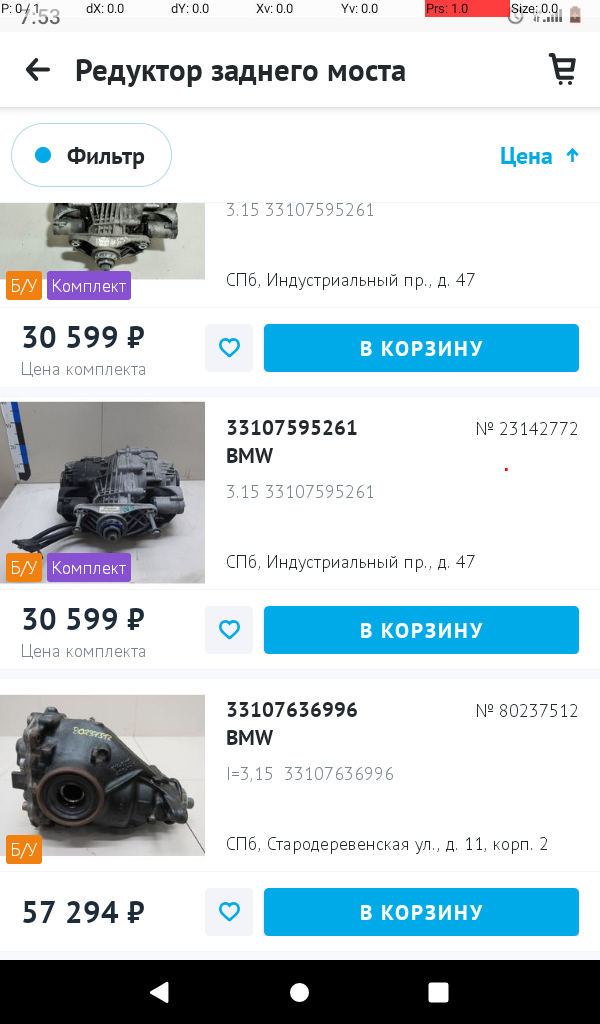This screenshot has height=1024, width=600.
Task: Open photo of partially visible top gearbox
Action: click(103, 241)
